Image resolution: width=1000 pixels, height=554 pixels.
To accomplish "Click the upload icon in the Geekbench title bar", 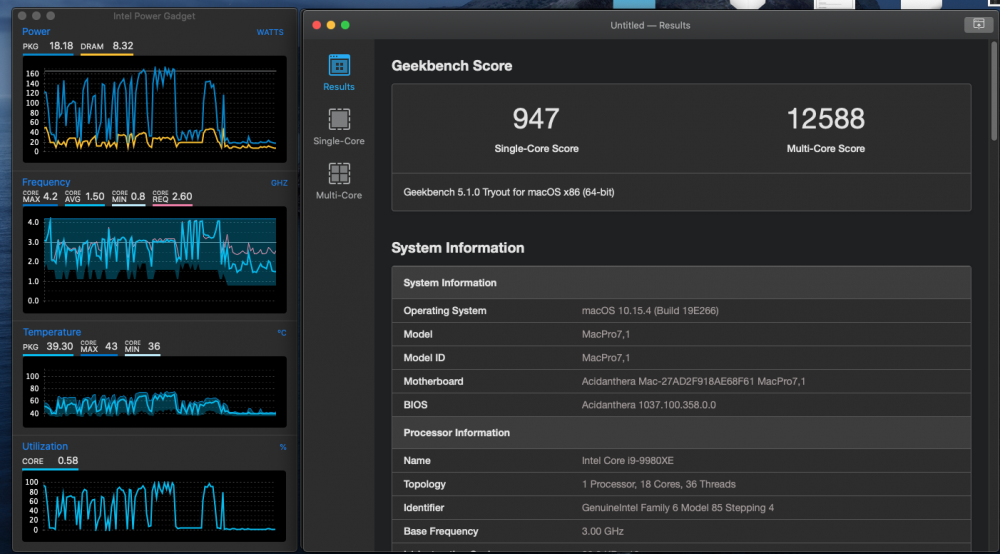I will pos(978,24).
